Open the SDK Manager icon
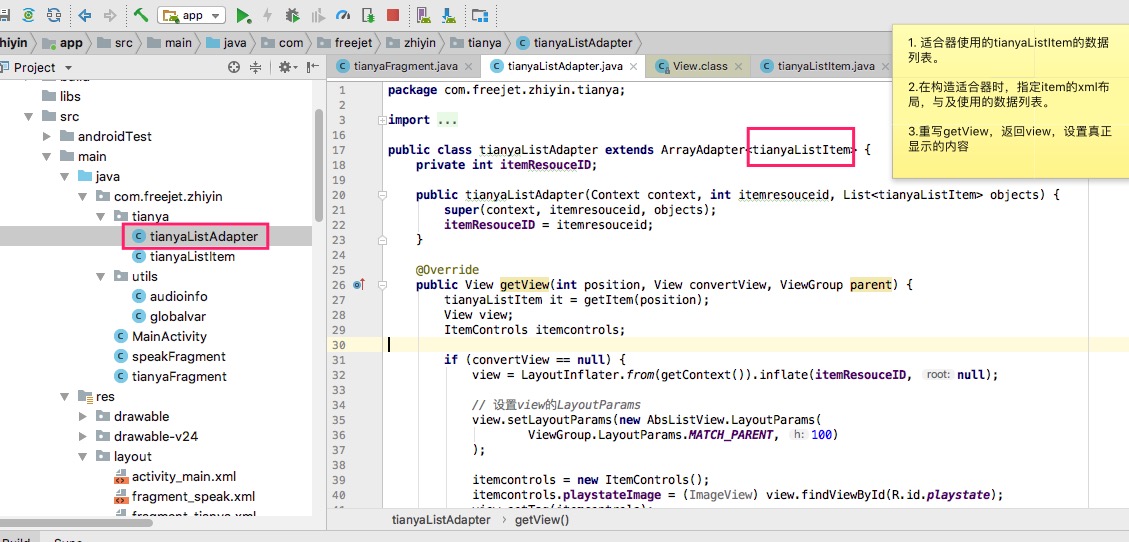 (449, 15)
